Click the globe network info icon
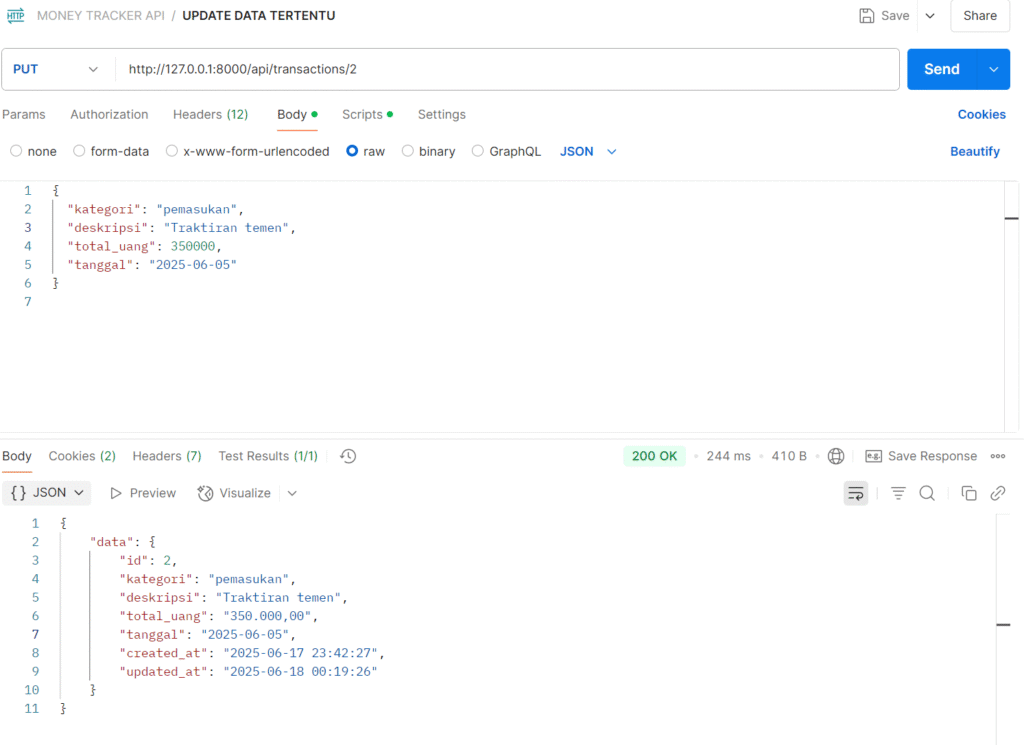 coord(836,456)
